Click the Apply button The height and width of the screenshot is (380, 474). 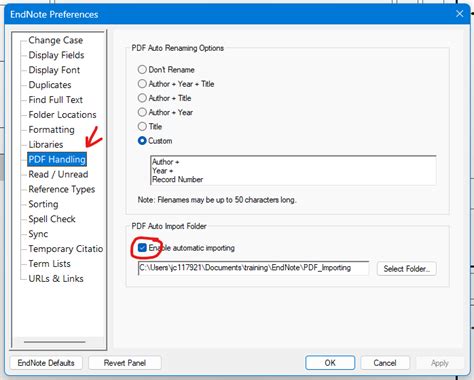(440, 363)
